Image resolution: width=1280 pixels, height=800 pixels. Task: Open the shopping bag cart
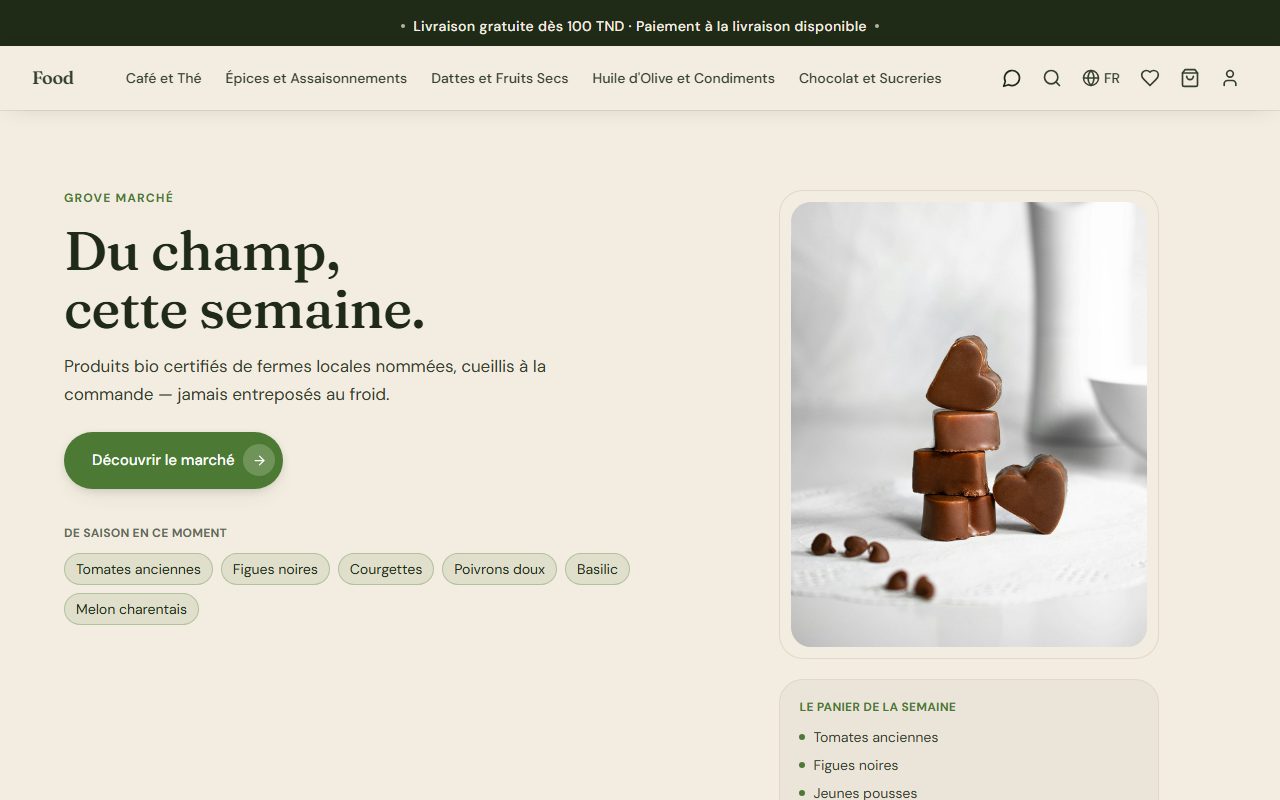point(1190,78)
